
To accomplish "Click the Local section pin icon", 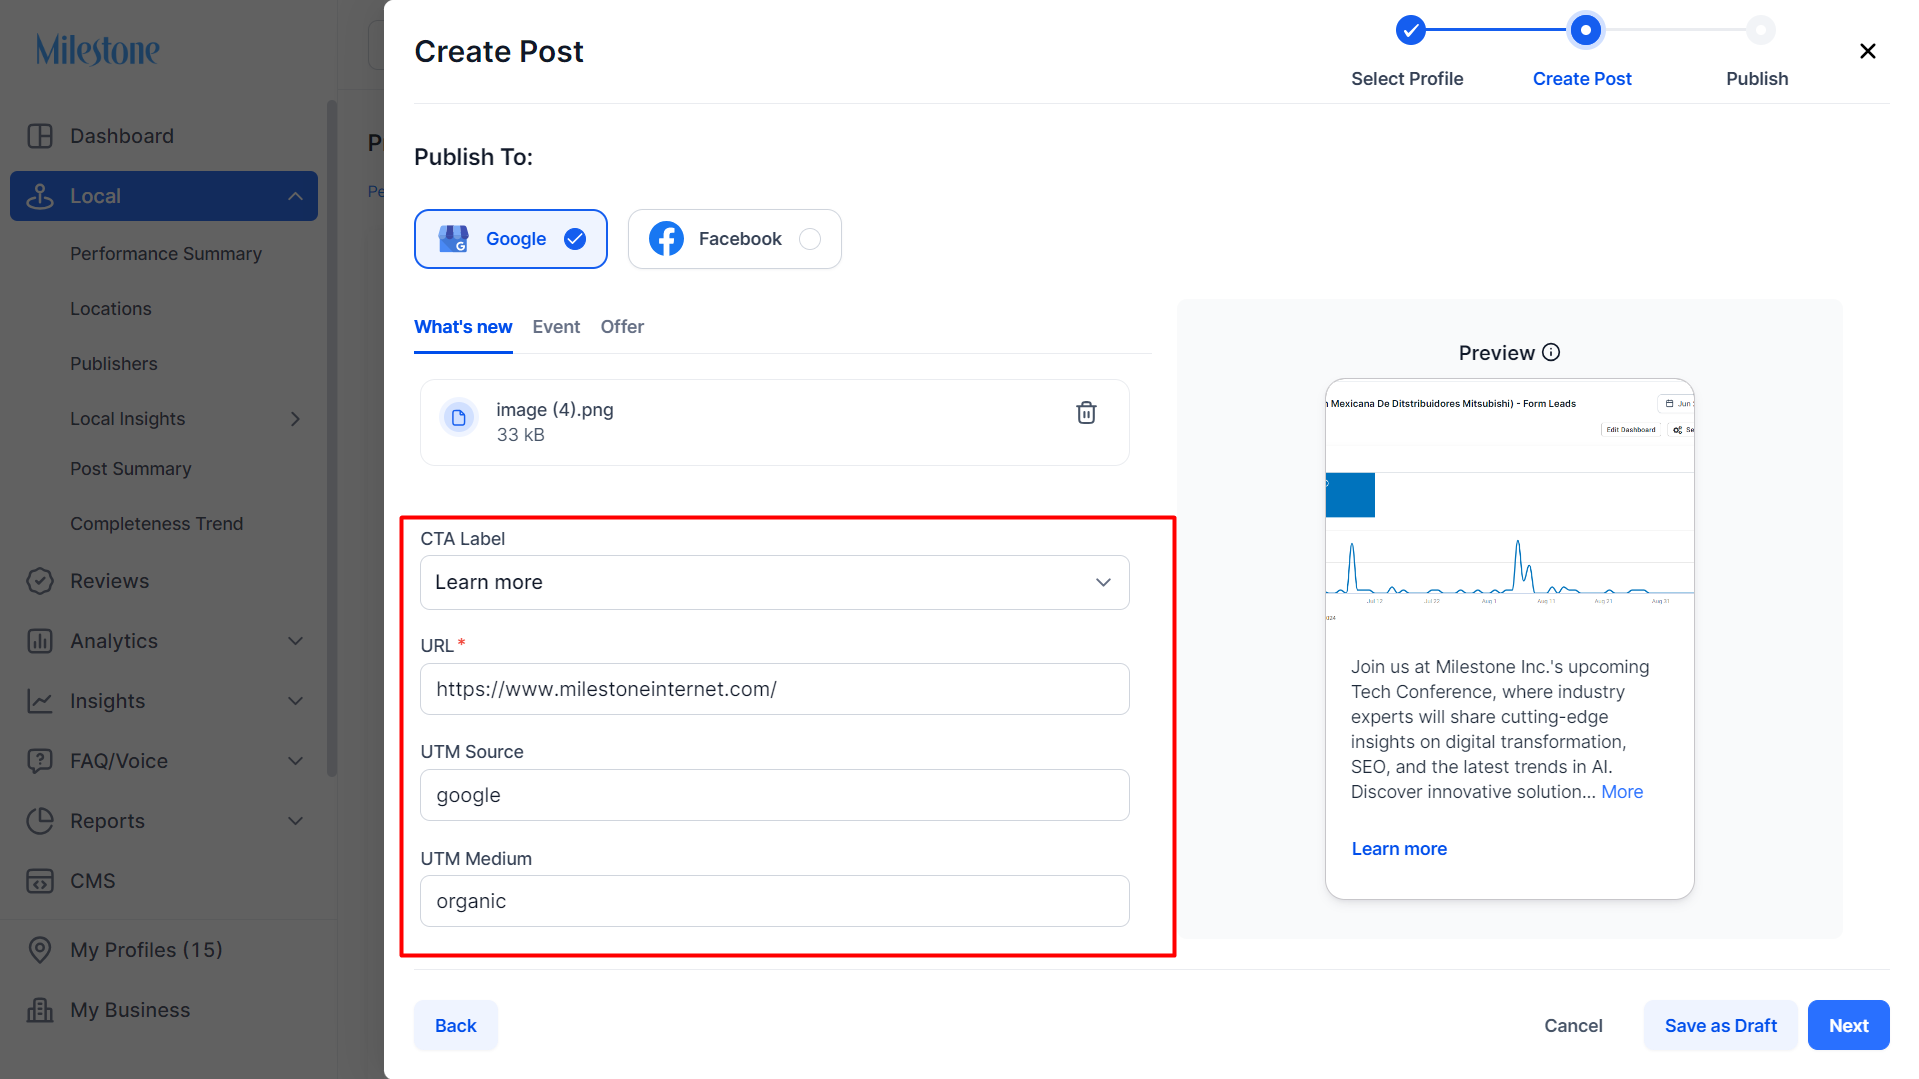I will (x=40, y=196).
